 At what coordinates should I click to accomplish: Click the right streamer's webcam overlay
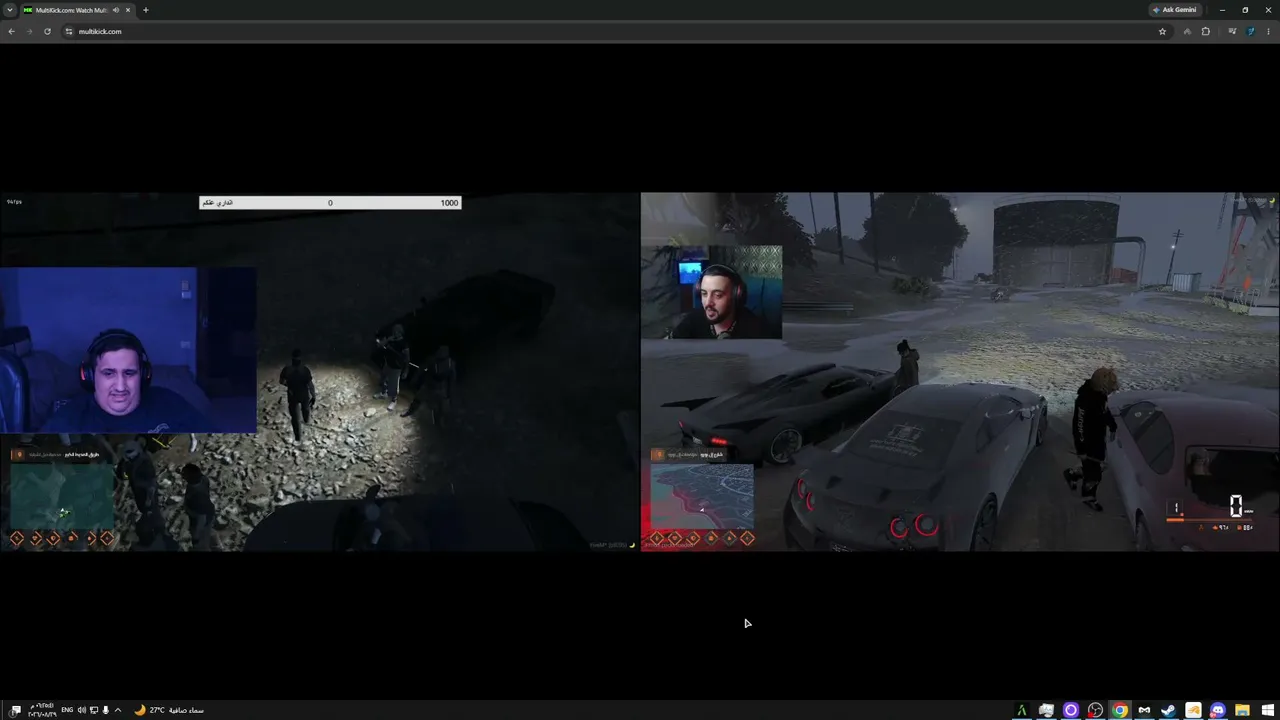tap(712, 292)
